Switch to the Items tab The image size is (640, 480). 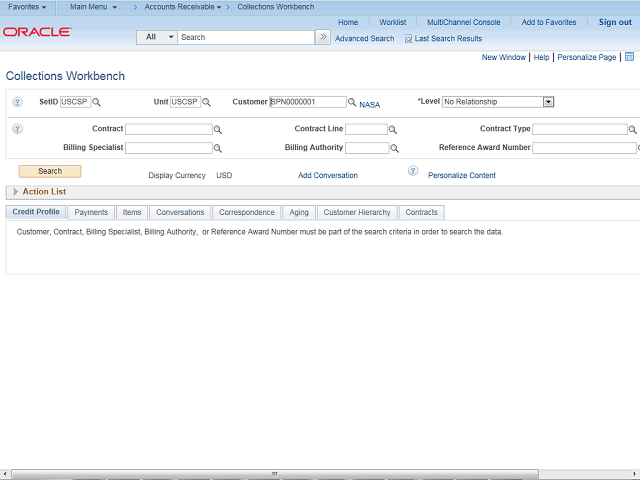[132, 212]
